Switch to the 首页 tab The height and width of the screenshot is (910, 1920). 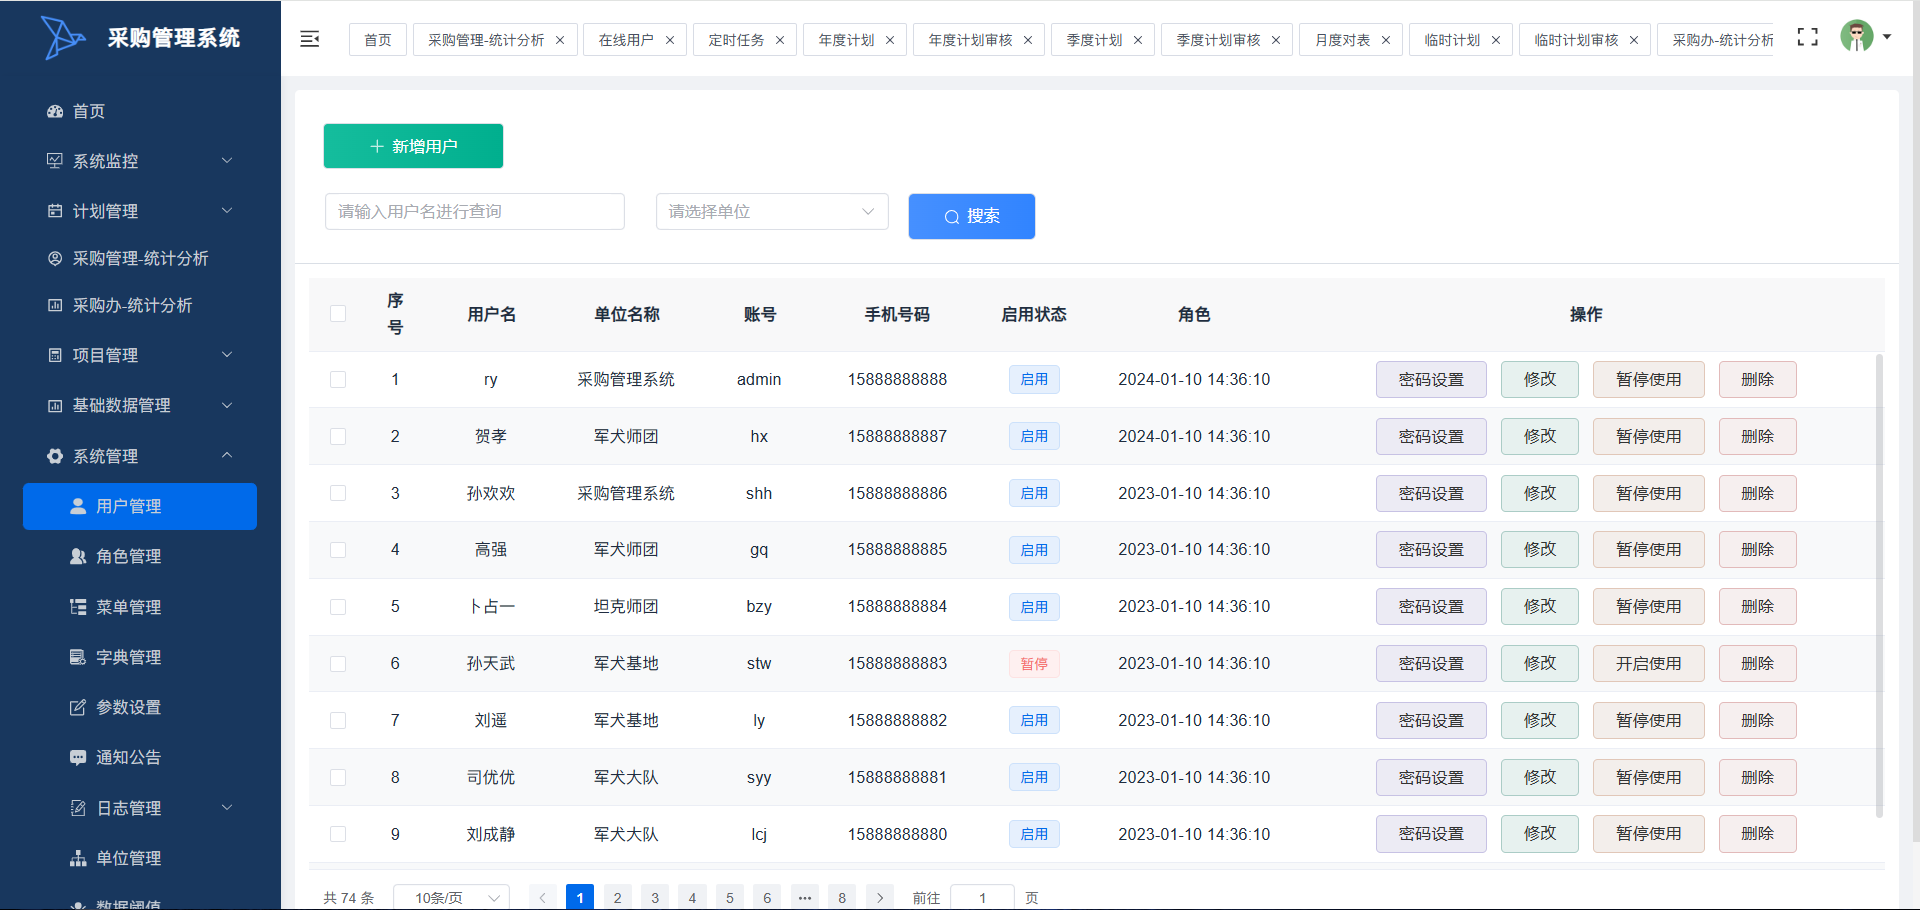click(x=378, y=40)
